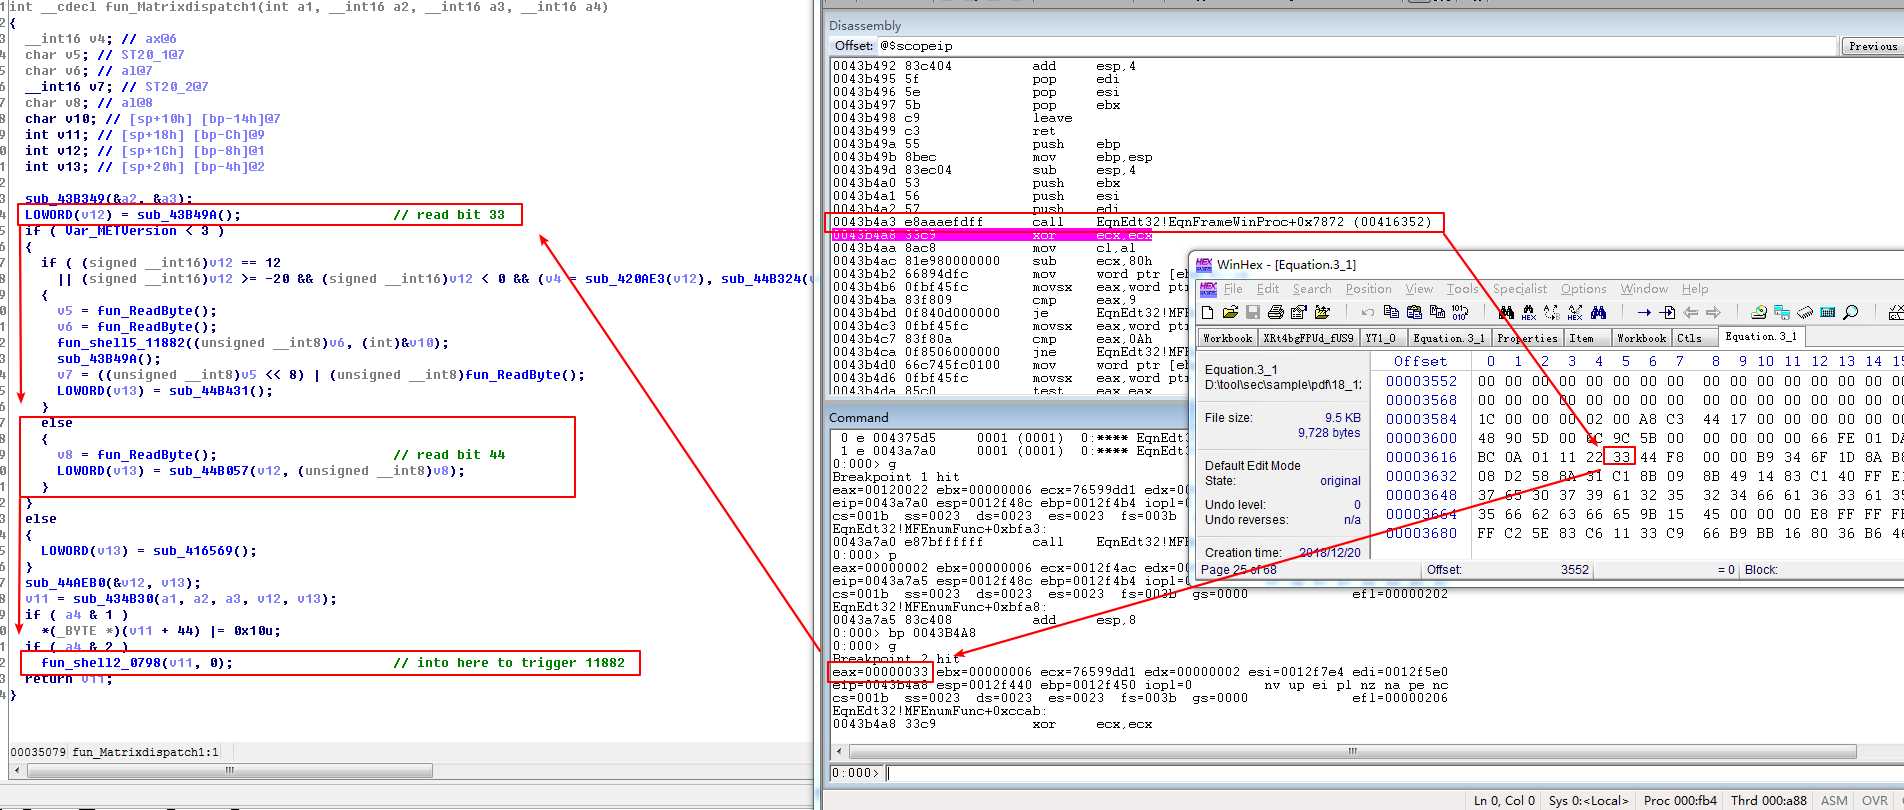Click the WinHex magnifier Analyze icon
The width and height of the screenshot is (1904, 810).
pyautogui.click(x=1851, y=313)
